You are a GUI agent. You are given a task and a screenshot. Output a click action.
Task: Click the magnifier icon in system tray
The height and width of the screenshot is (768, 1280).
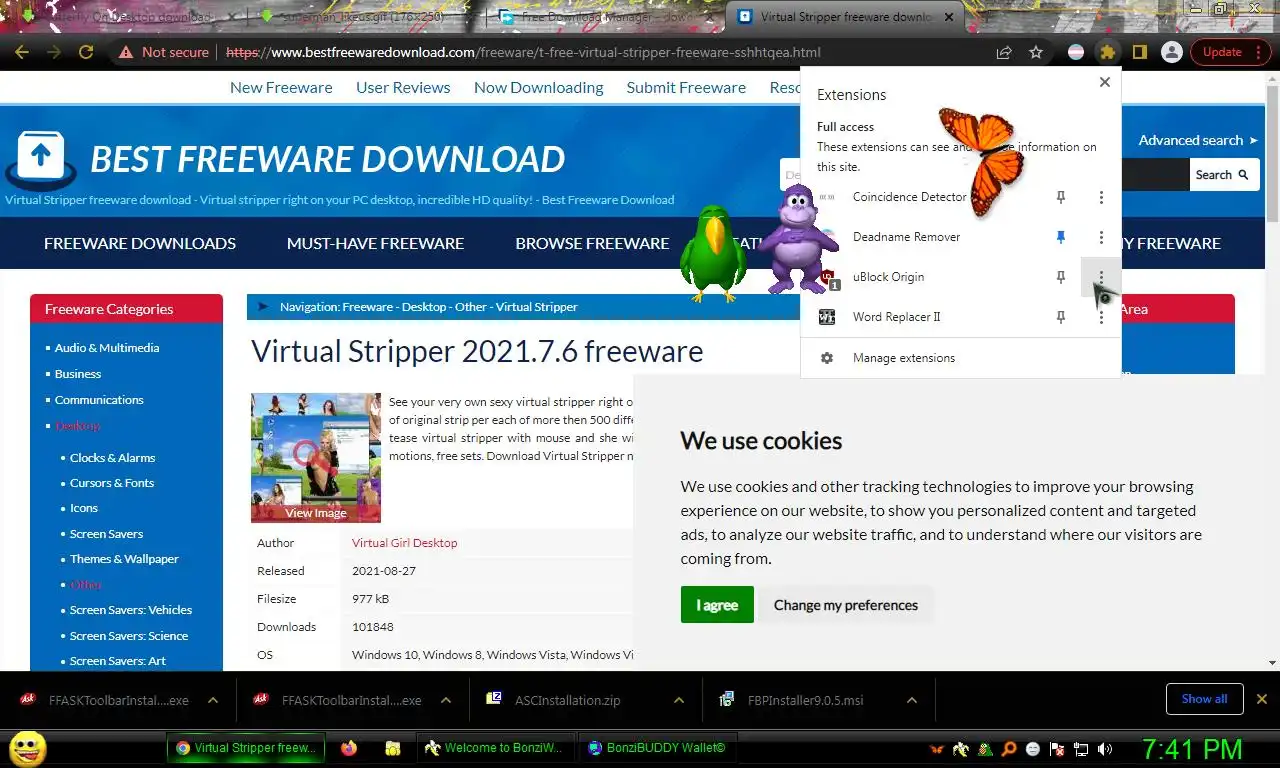[x=1009, y=749]
